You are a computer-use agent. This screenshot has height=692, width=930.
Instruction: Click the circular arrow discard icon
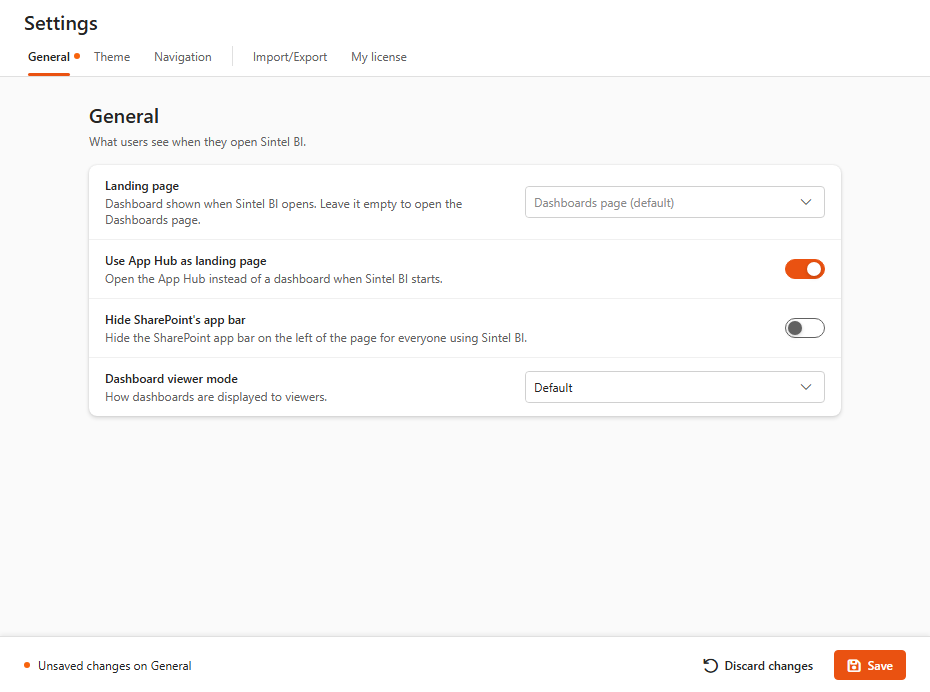pos(710,666)
